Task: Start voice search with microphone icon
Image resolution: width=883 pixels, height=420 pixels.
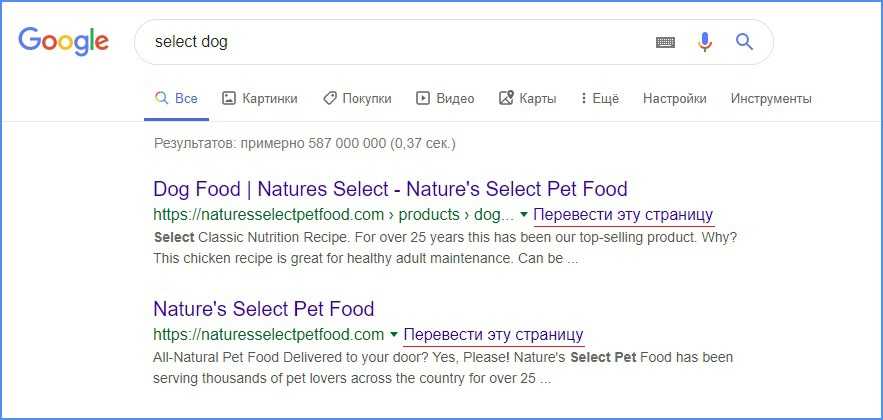Action: [x=705, y=42]
